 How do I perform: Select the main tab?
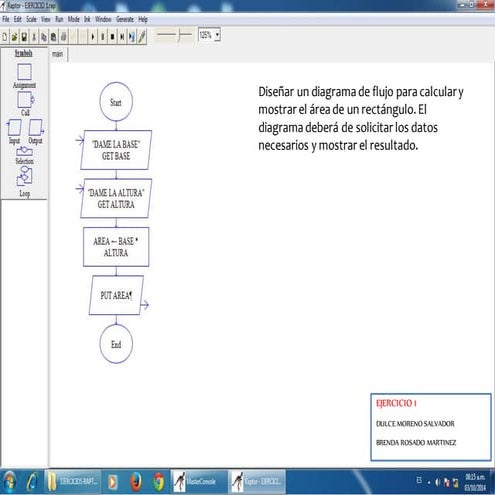[58, 54]
